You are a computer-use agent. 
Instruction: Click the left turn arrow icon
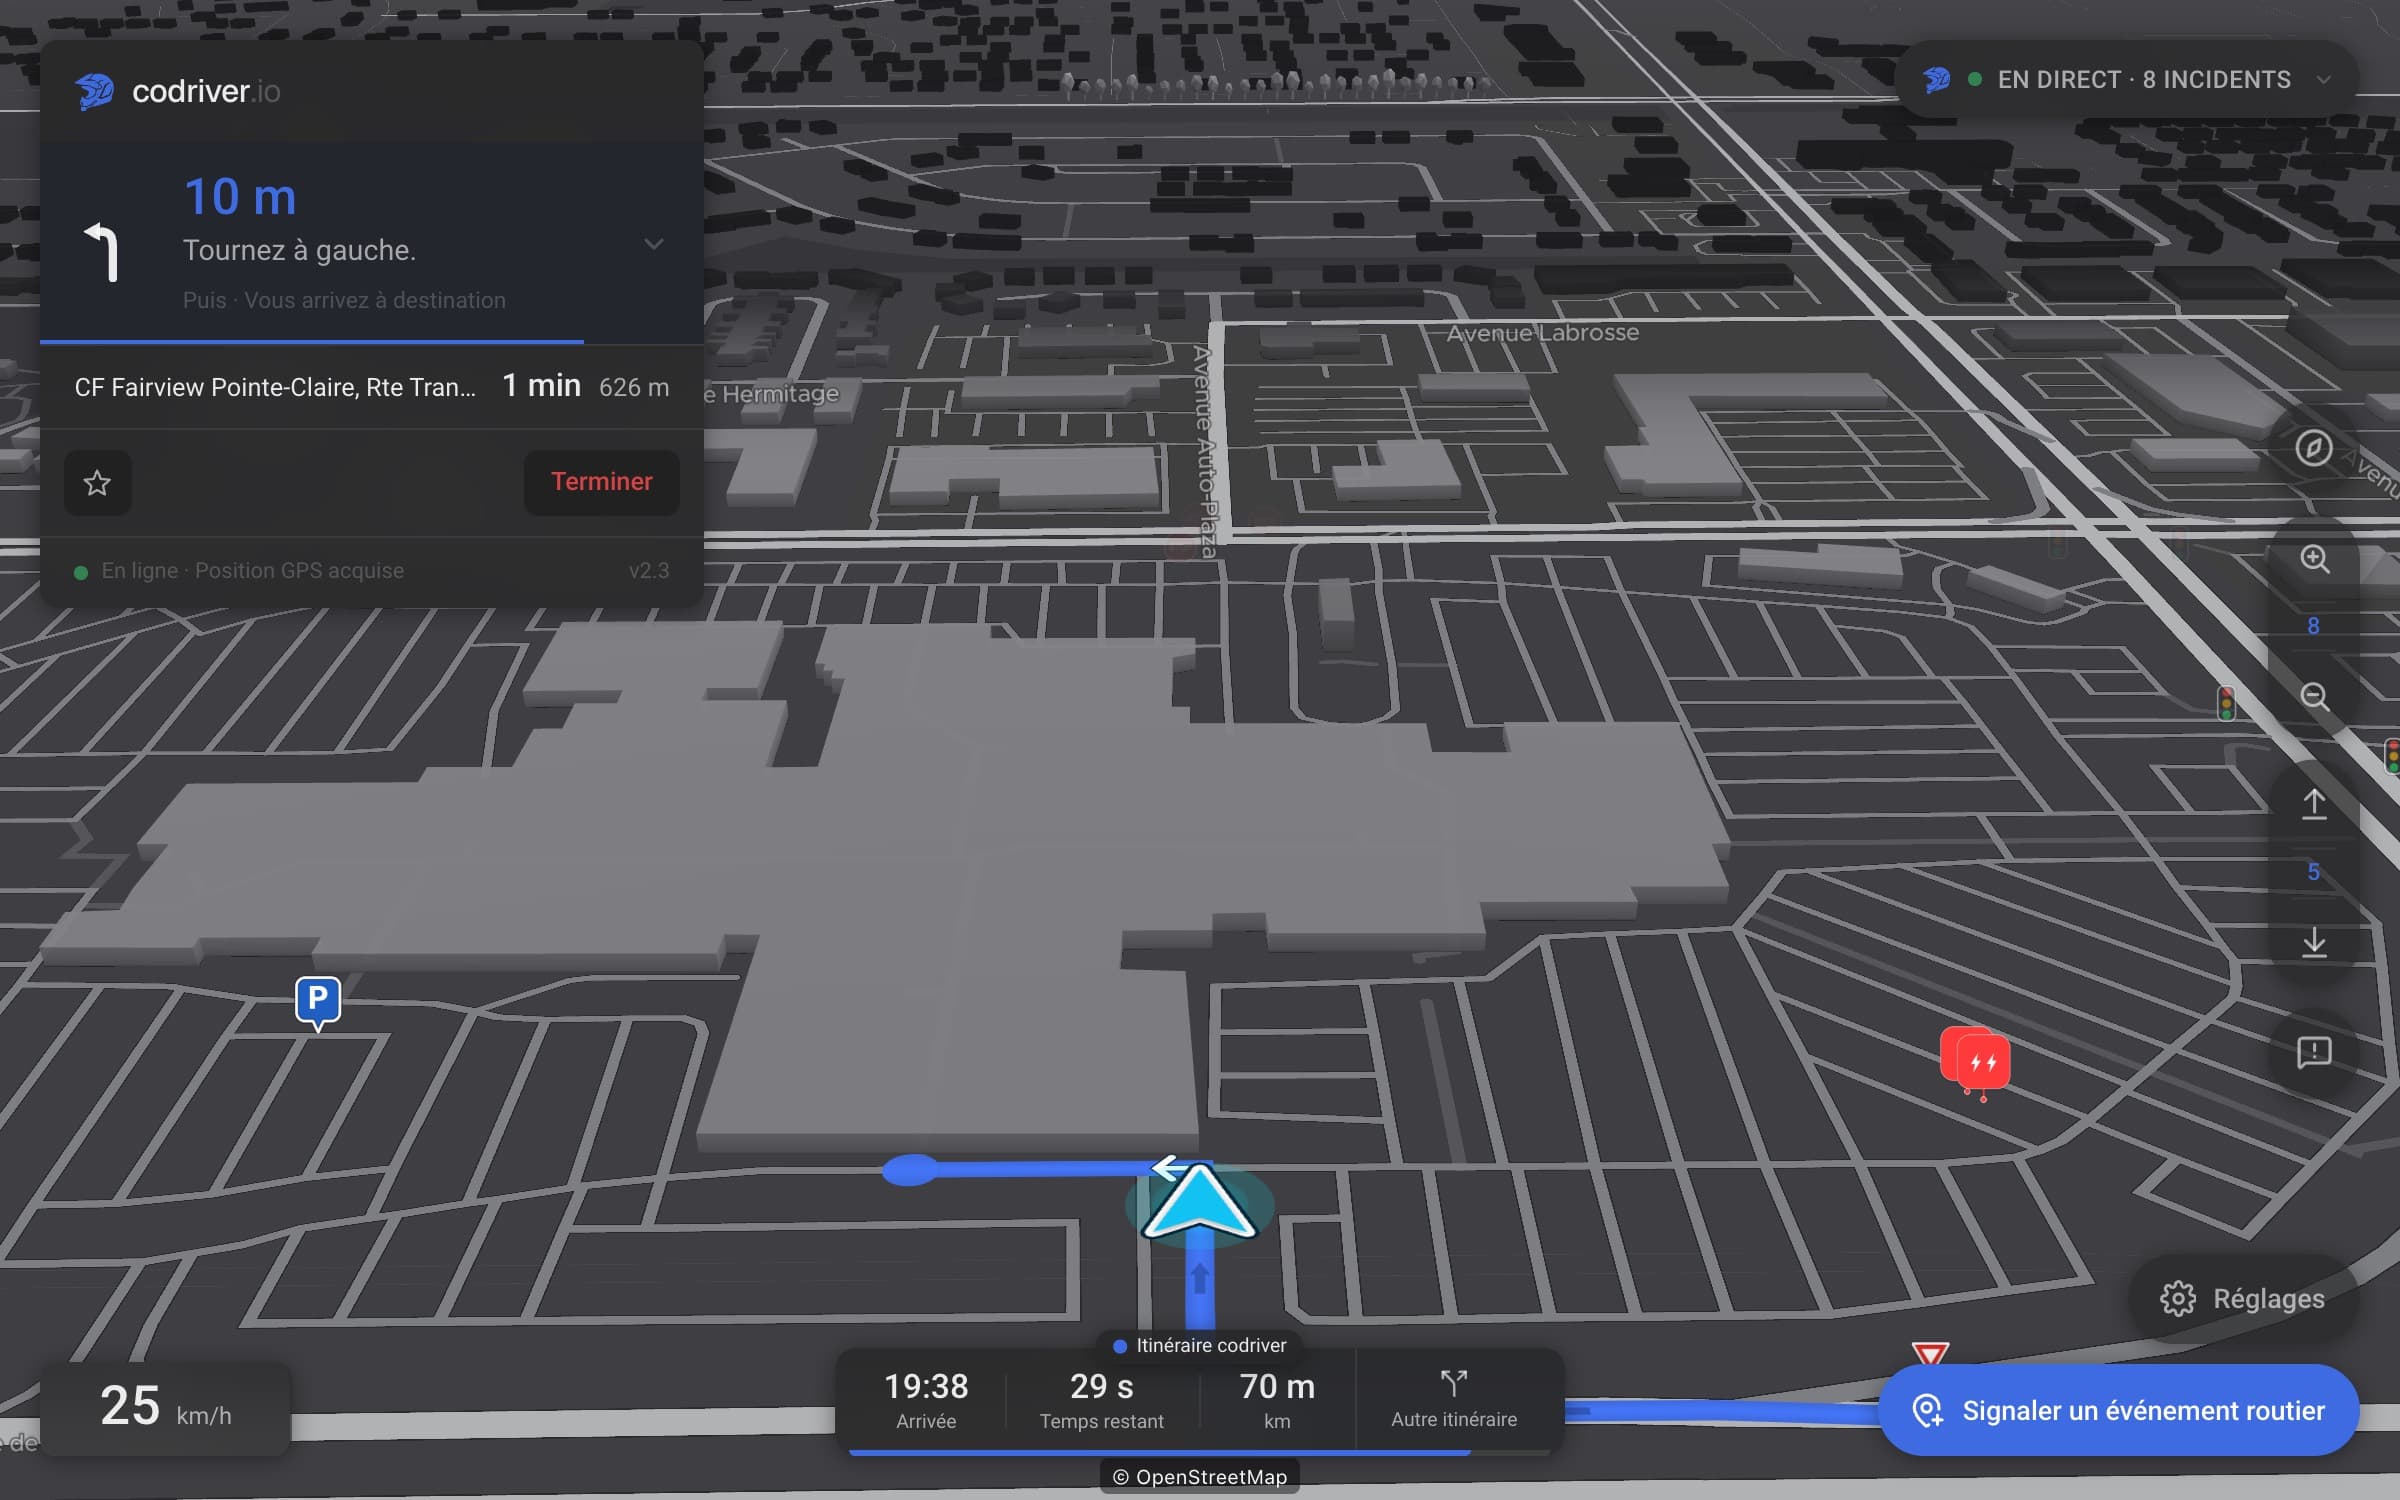(x=103, y=252)
